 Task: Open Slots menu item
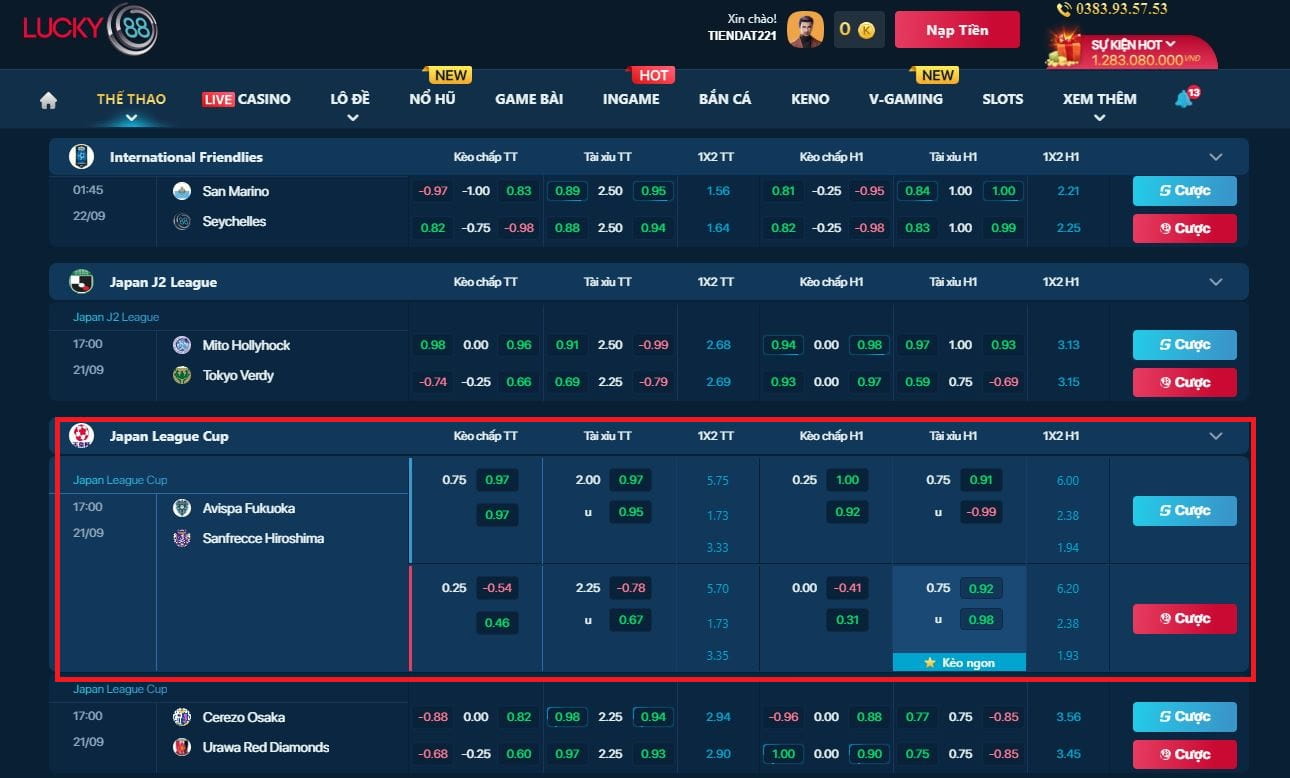(1002, 99)
